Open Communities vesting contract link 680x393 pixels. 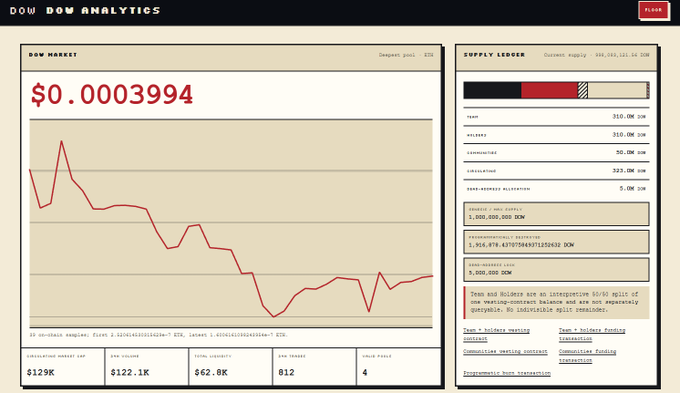(505, 351)
